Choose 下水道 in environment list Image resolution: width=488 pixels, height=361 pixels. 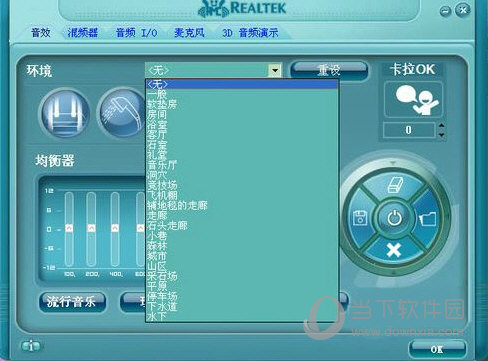click(x=242, y=306)
